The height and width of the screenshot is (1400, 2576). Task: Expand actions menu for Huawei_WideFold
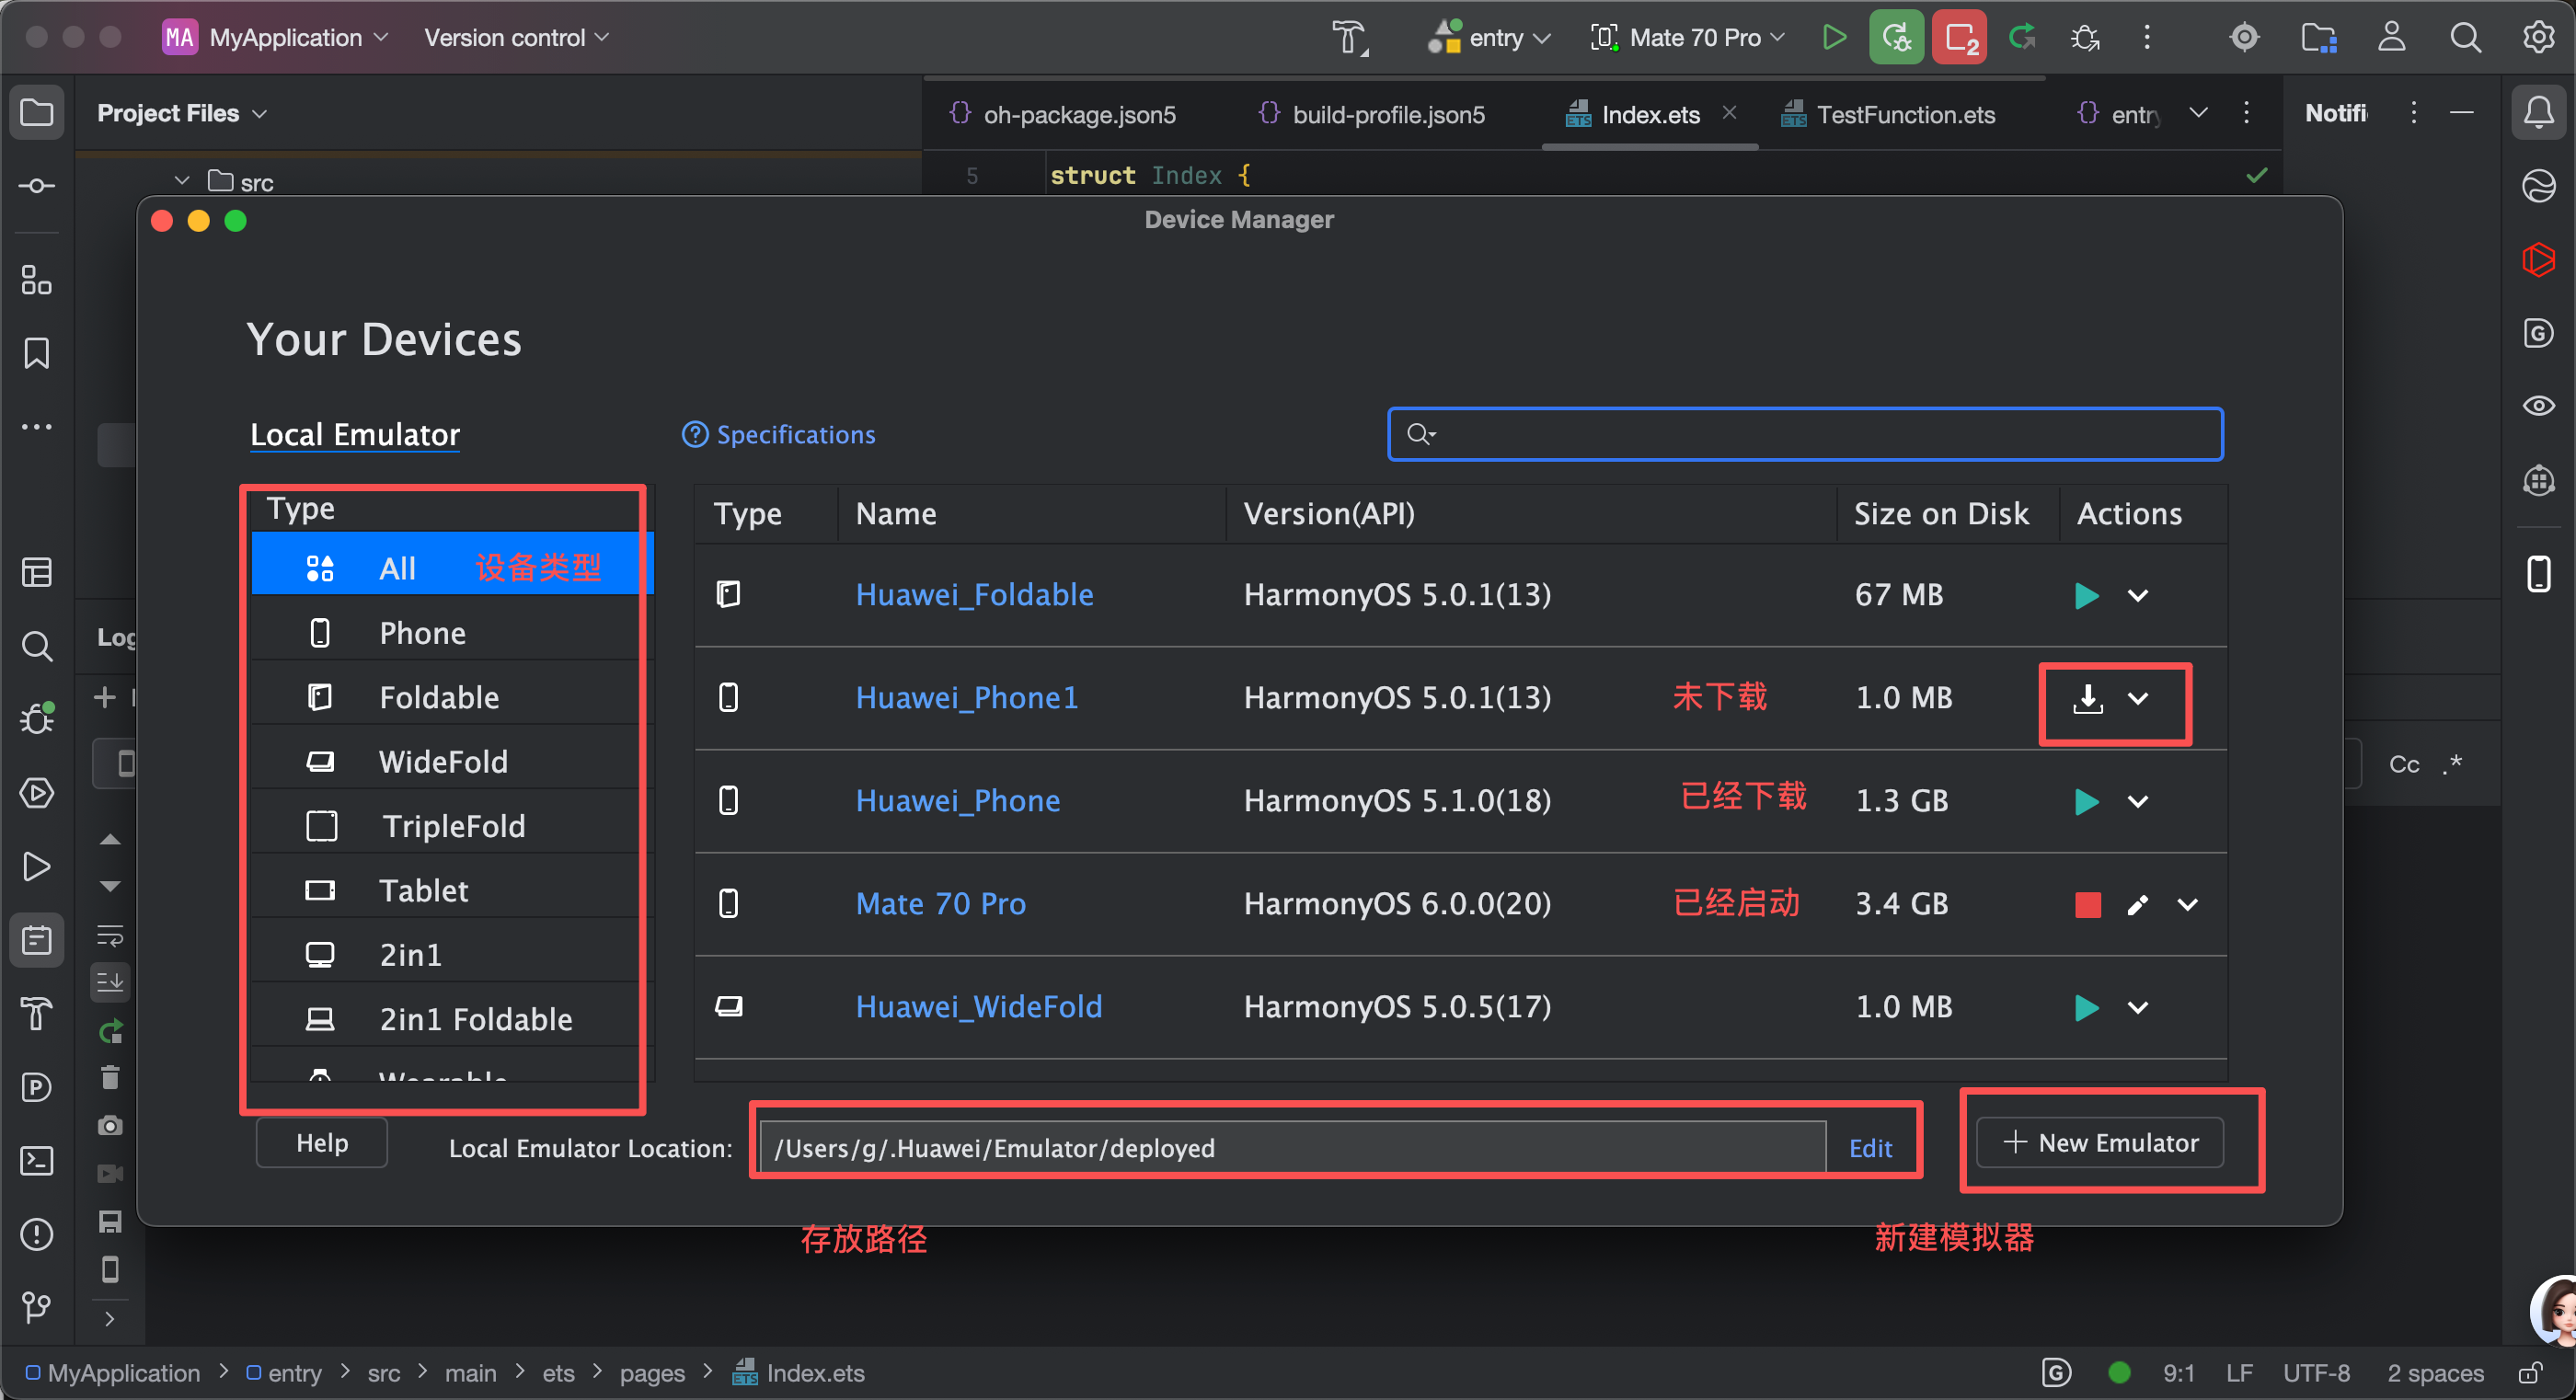coord(2137,1008)
